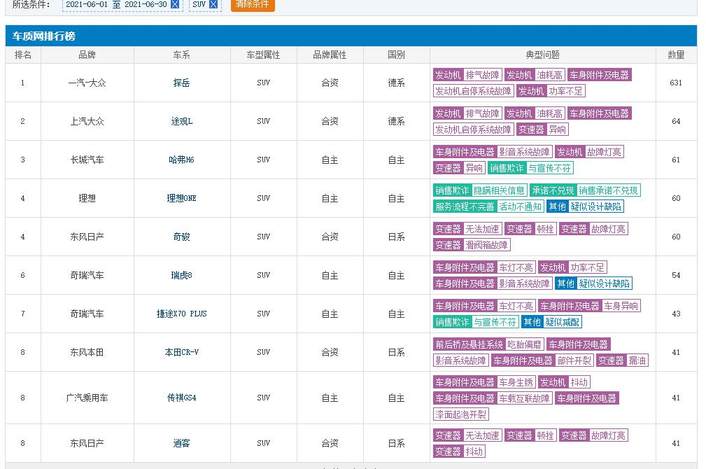Select 销售承诺不兑现 tag in 理想ONE row

pos(608,190)
